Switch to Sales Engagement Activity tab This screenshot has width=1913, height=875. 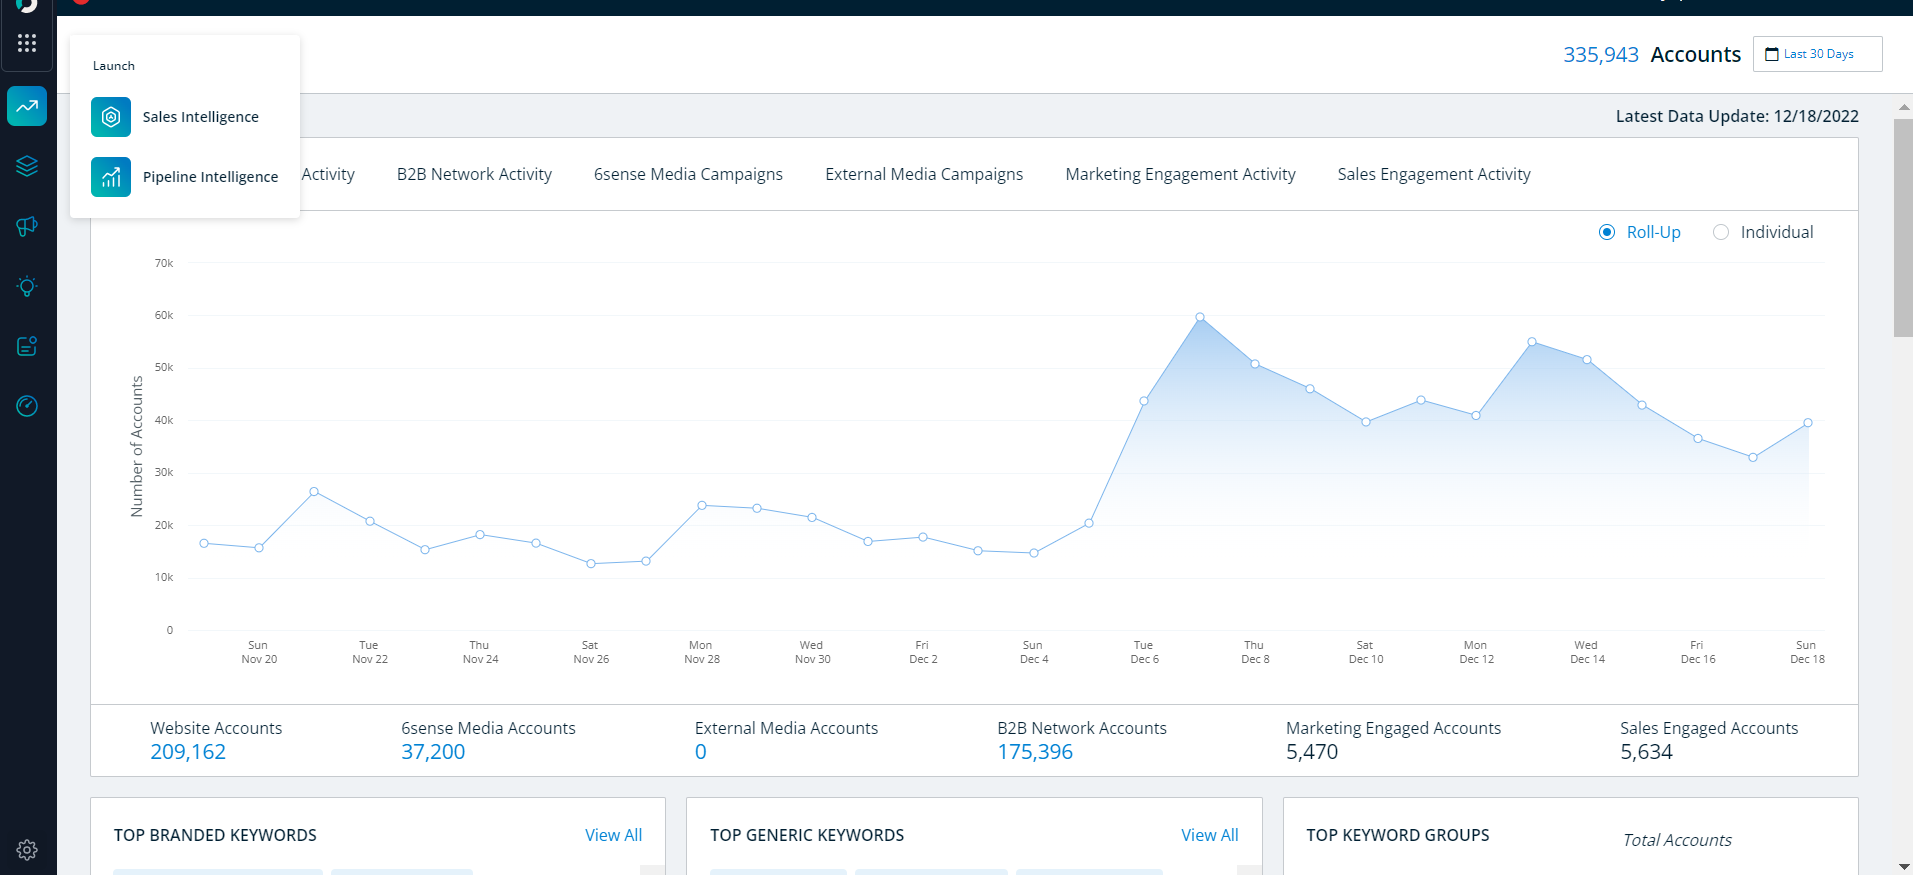[1434, 174]
